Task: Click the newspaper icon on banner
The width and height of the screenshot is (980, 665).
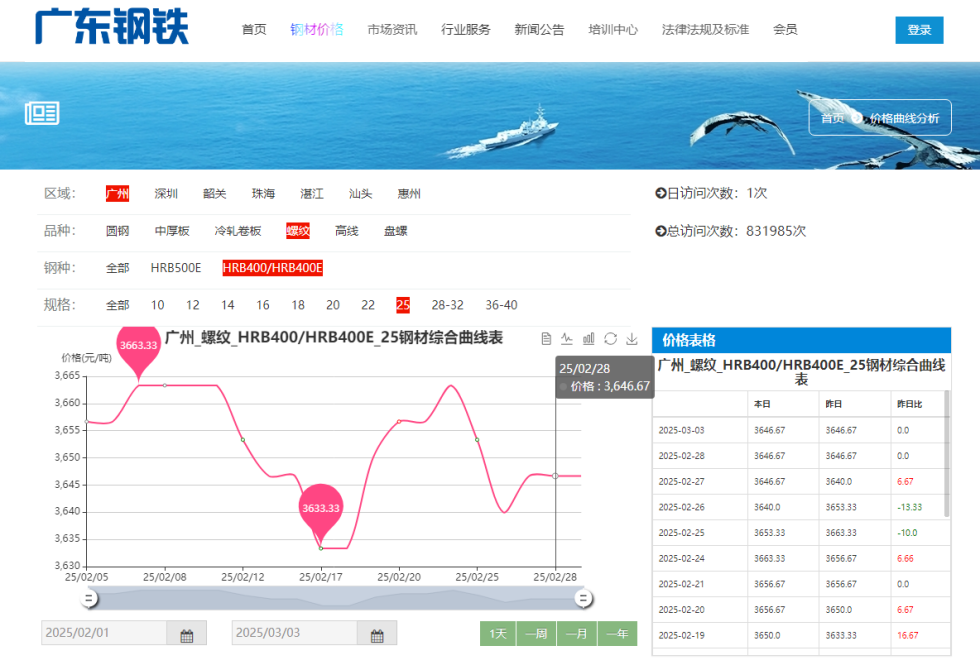Action: (x=42, y=113)
